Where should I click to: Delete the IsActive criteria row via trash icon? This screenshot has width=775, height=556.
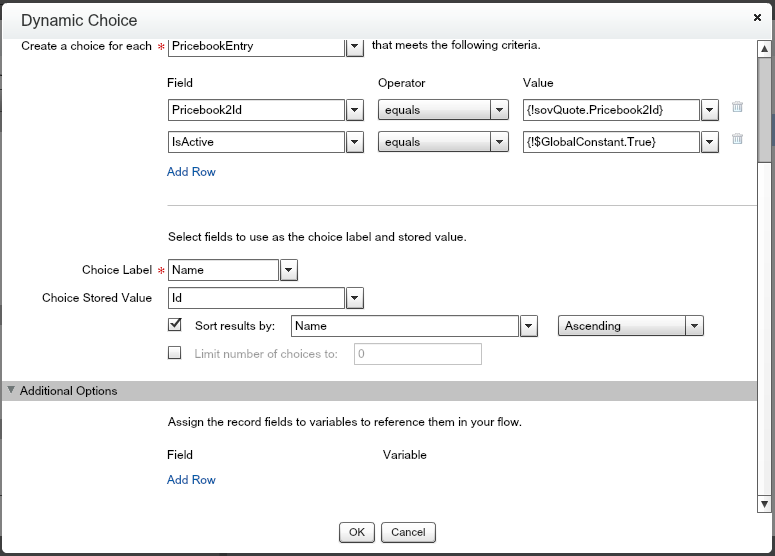(x=737, y=141)
